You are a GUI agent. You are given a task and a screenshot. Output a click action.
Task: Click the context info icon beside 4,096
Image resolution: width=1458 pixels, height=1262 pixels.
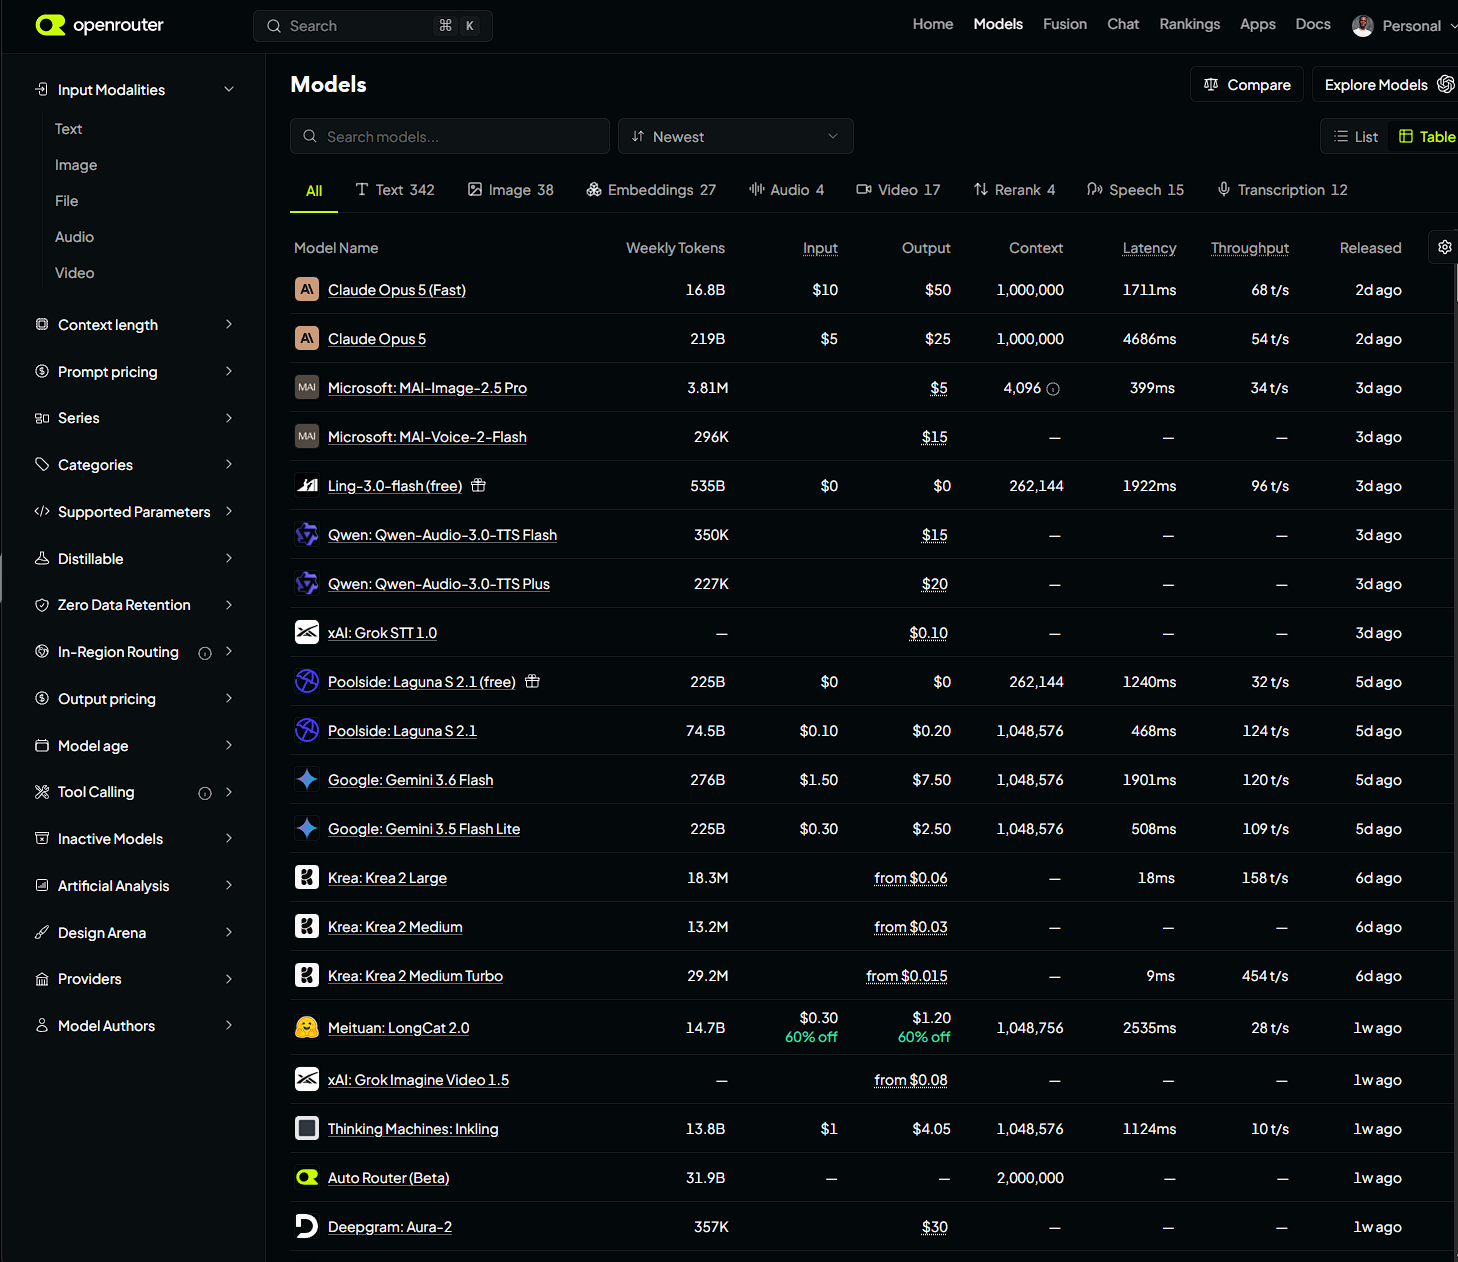(1053, 388)
